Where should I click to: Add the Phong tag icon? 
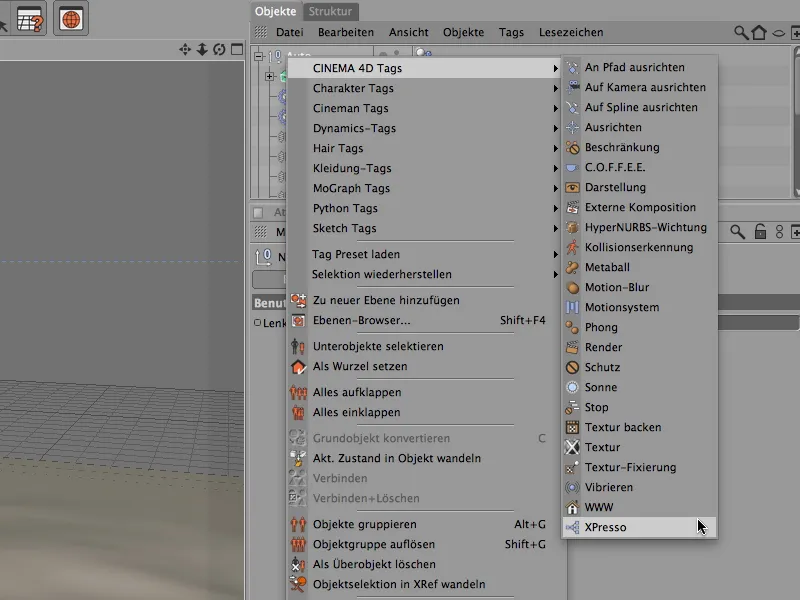(x=572, y=327)
